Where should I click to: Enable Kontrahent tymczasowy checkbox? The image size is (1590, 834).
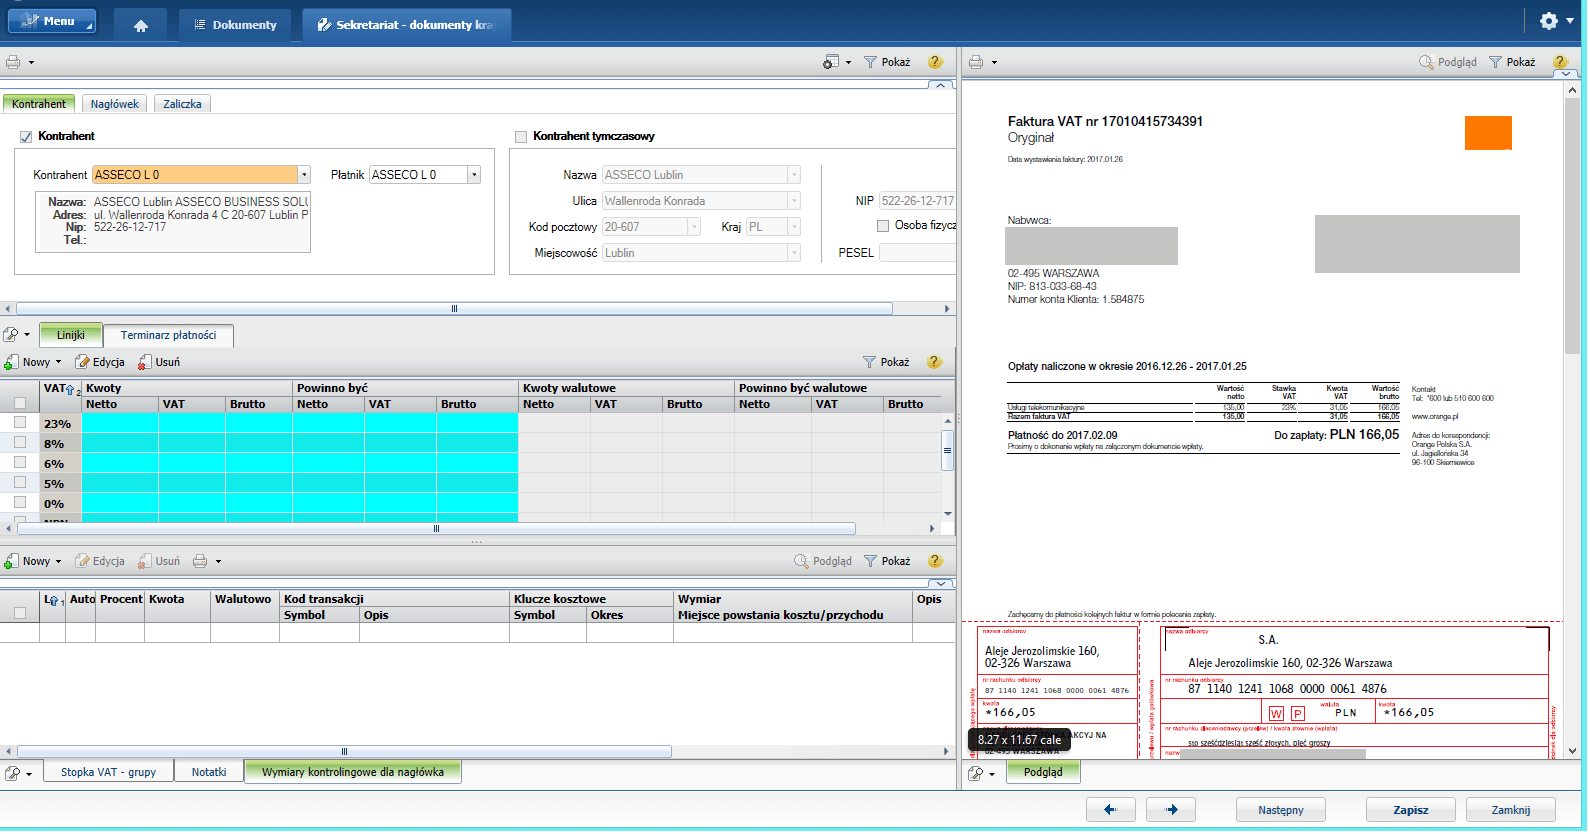pos(520,137)
